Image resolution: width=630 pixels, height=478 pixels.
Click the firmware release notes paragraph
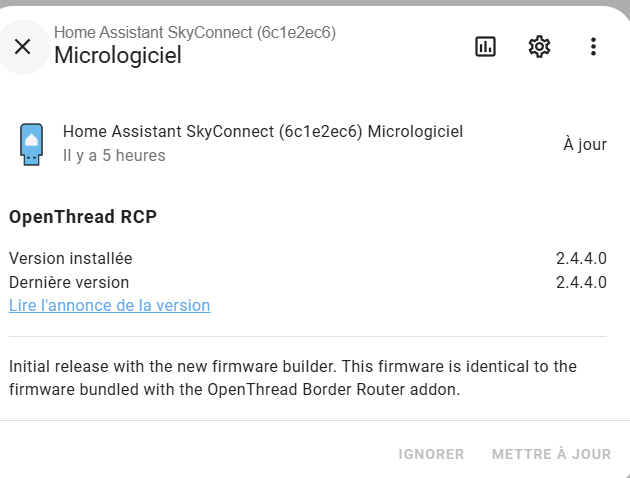293,378
